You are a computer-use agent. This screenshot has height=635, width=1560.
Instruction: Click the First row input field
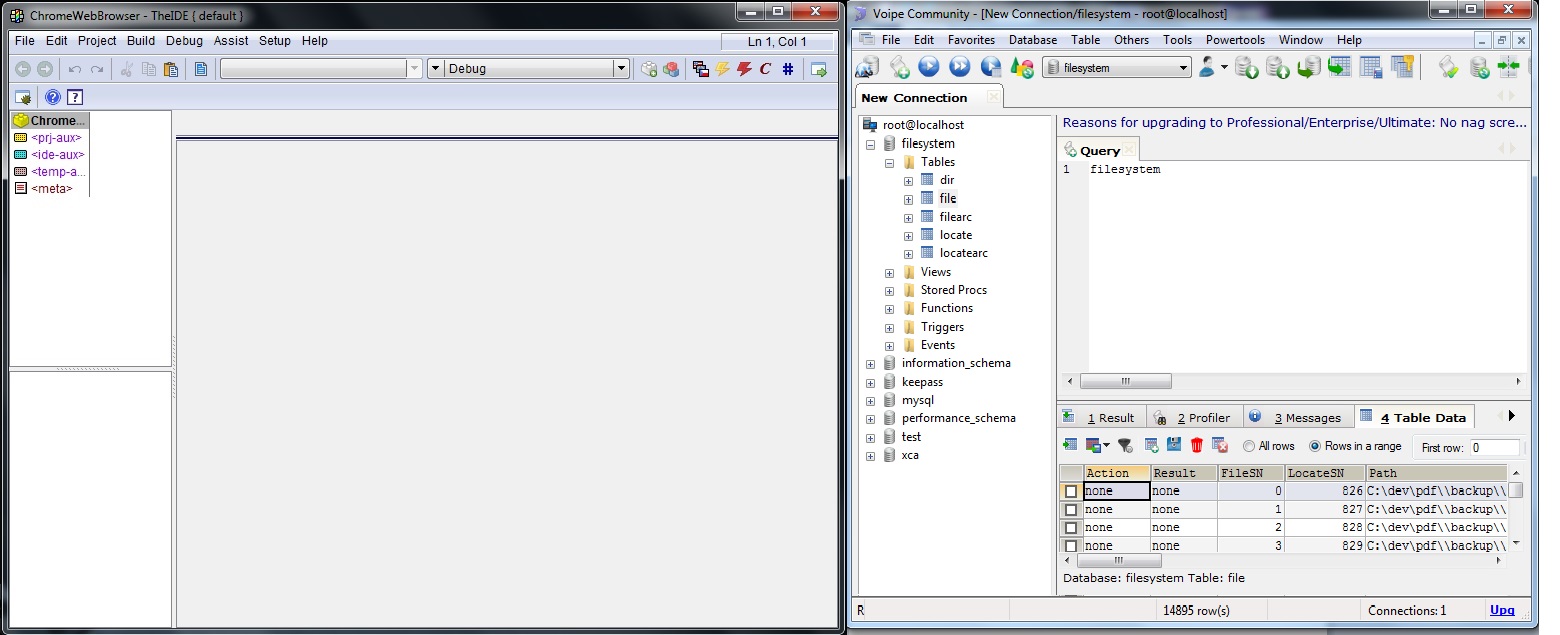1493,447
